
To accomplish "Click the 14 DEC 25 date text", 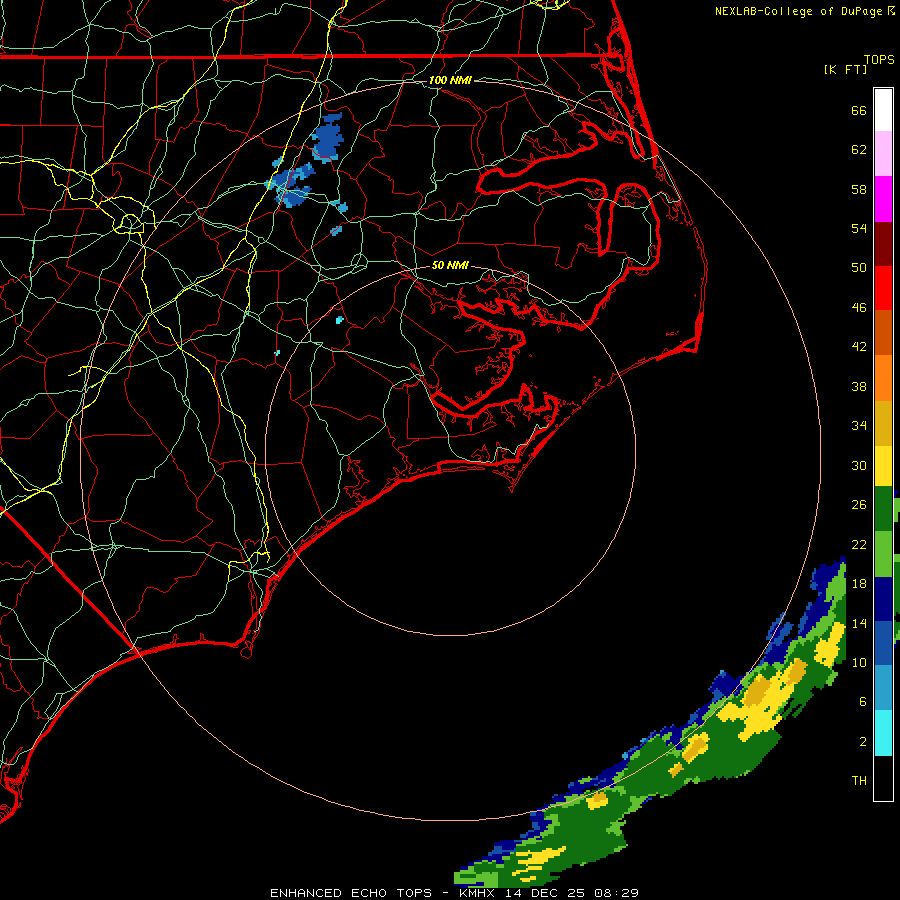I will (545, 893).
